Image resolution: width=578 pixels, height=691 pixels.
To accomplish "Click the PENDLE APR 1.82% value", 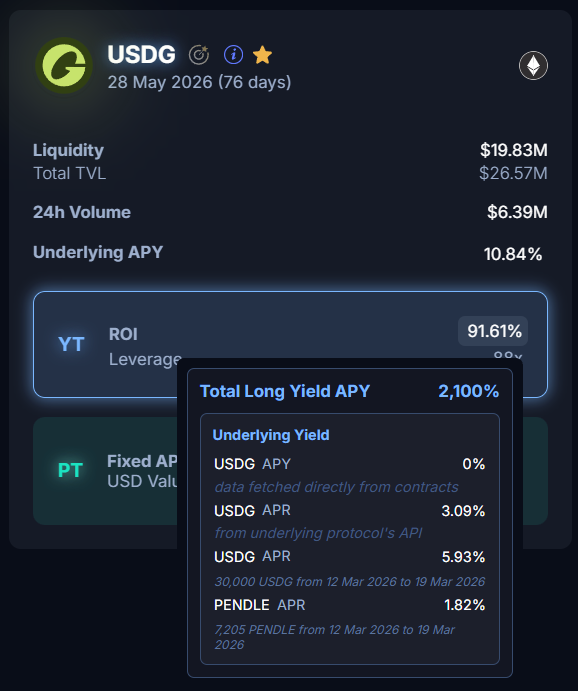I will coord(465,605).
